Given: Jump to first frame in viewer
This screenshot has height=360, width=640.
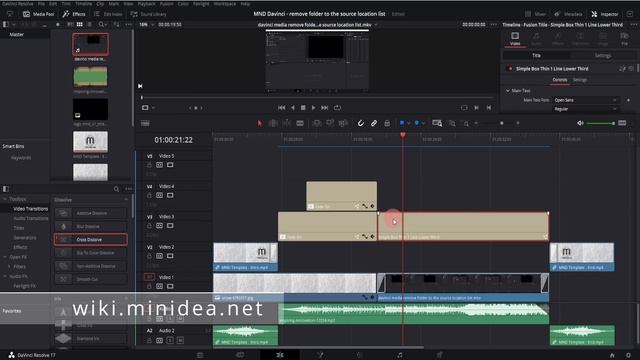Looking at the screenshot, I should point(282,108).
